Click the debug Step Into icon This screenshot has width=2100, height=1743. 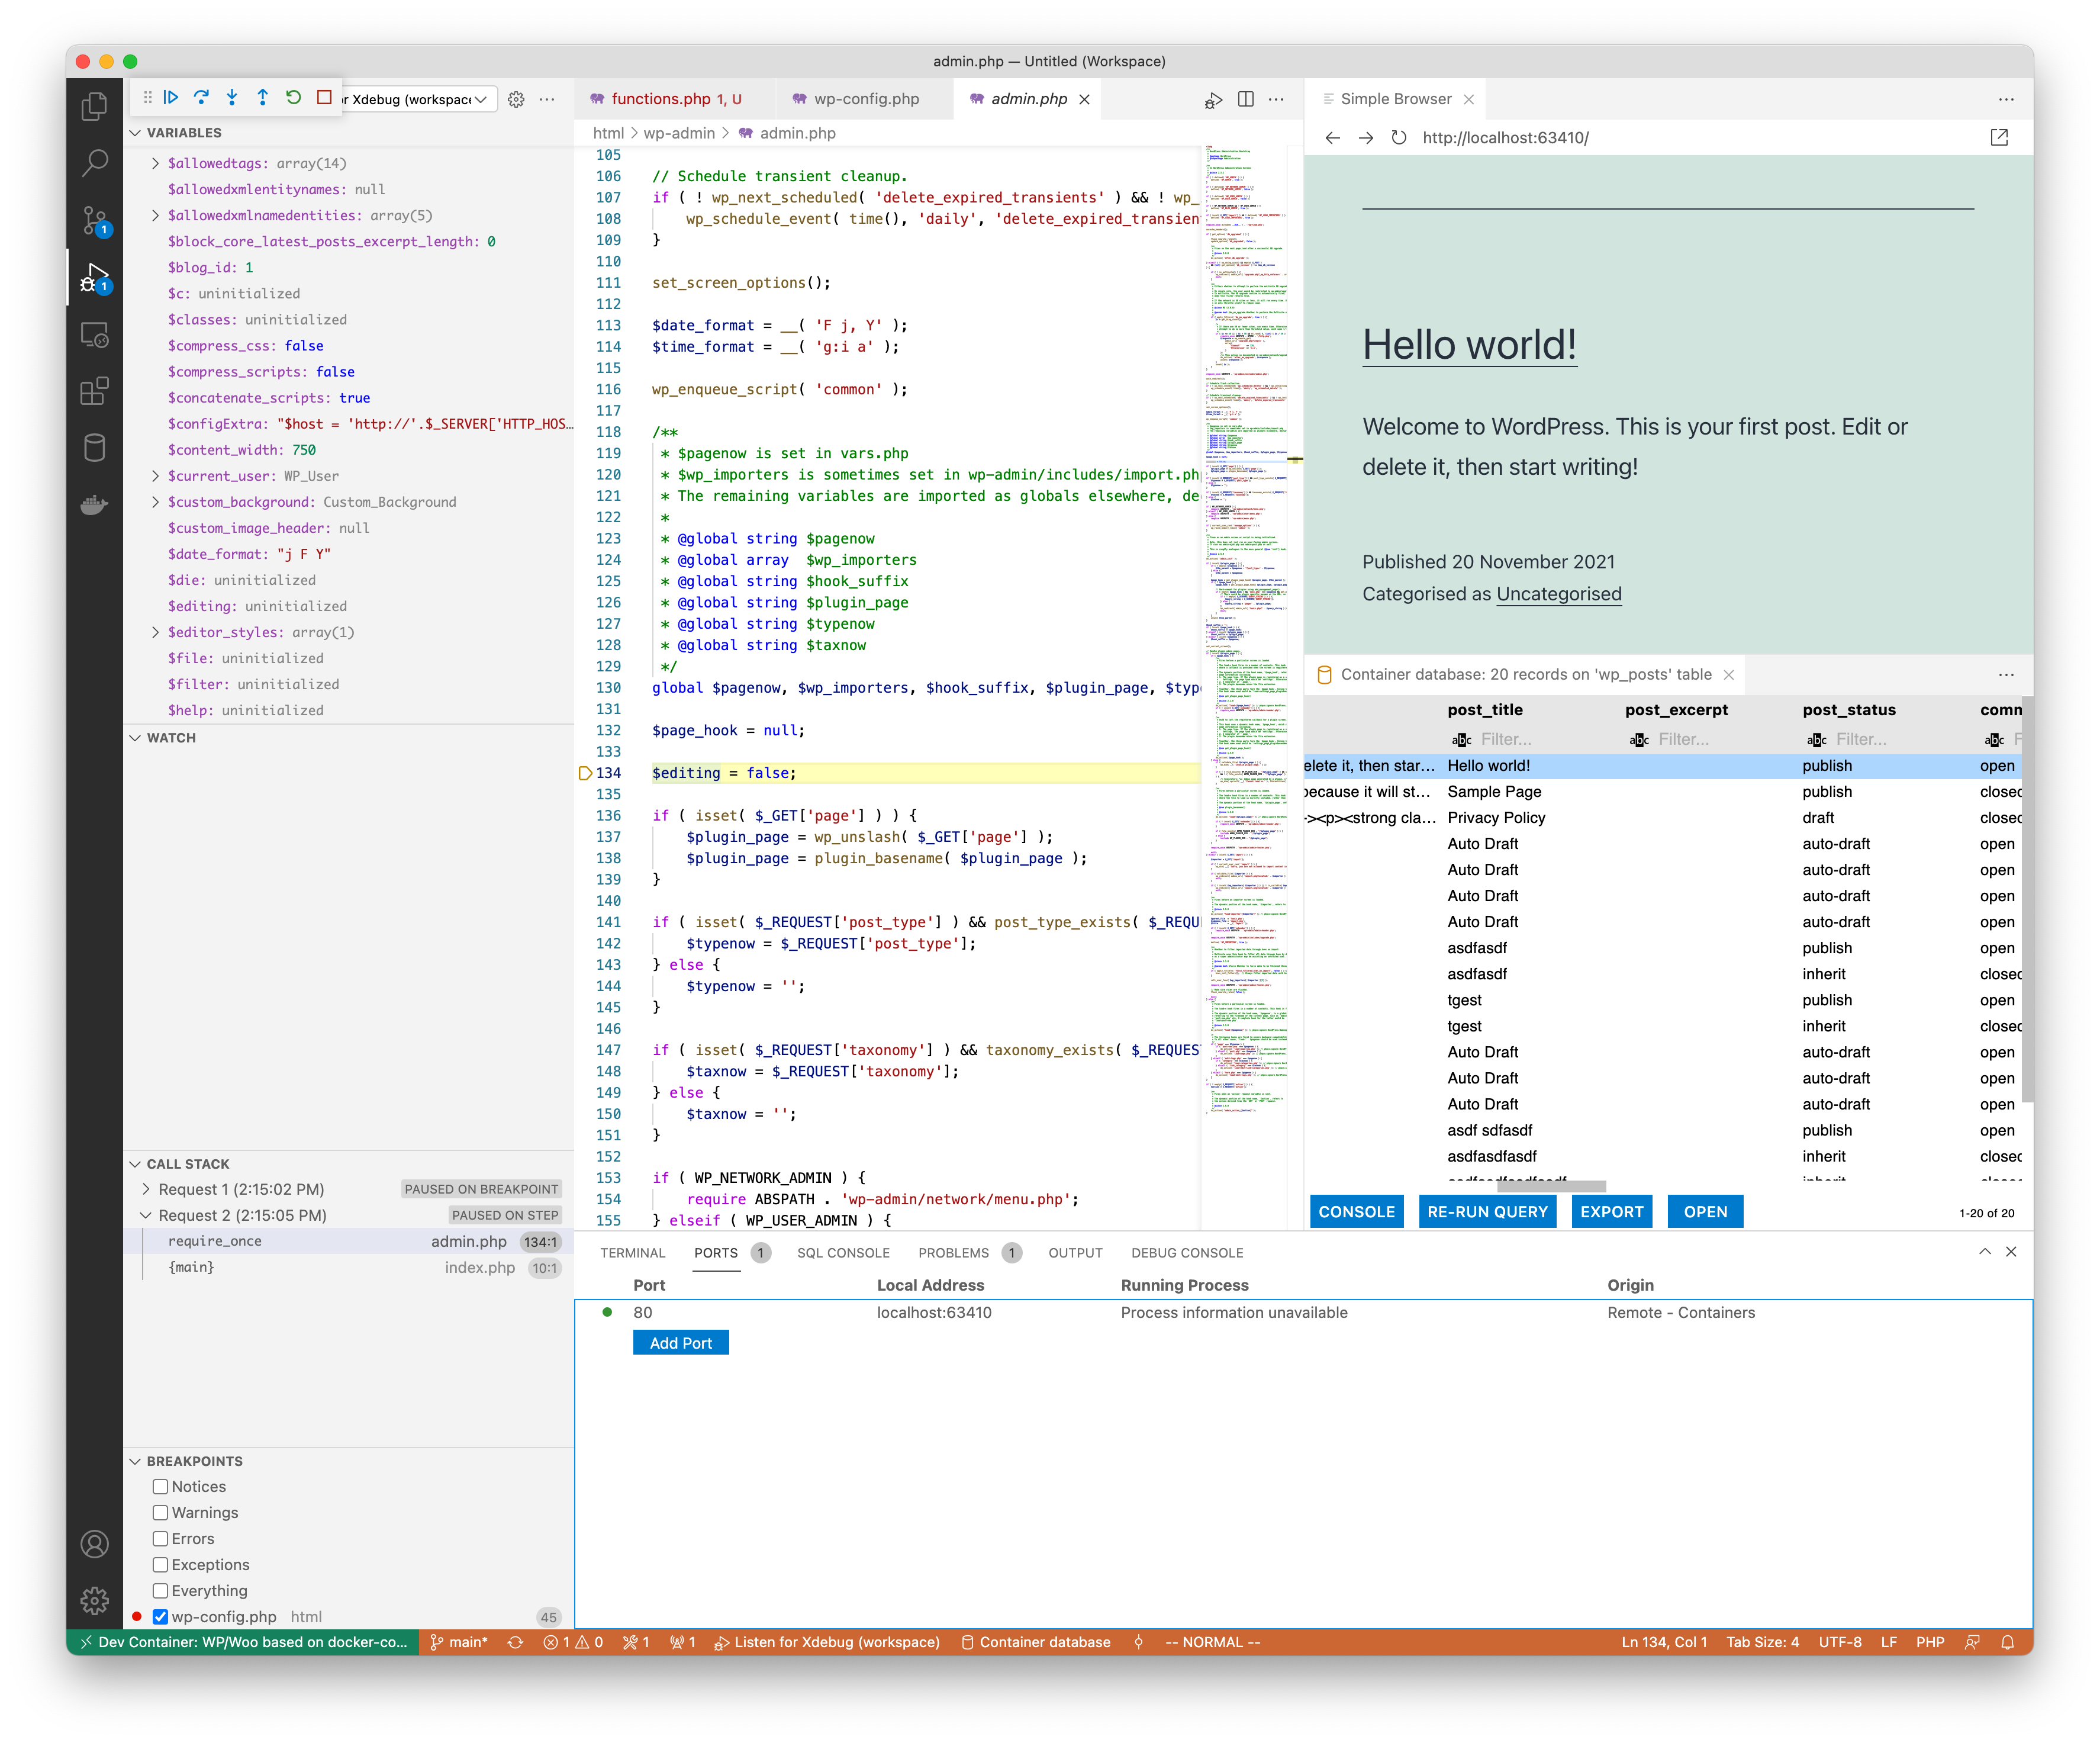[232, 97]
